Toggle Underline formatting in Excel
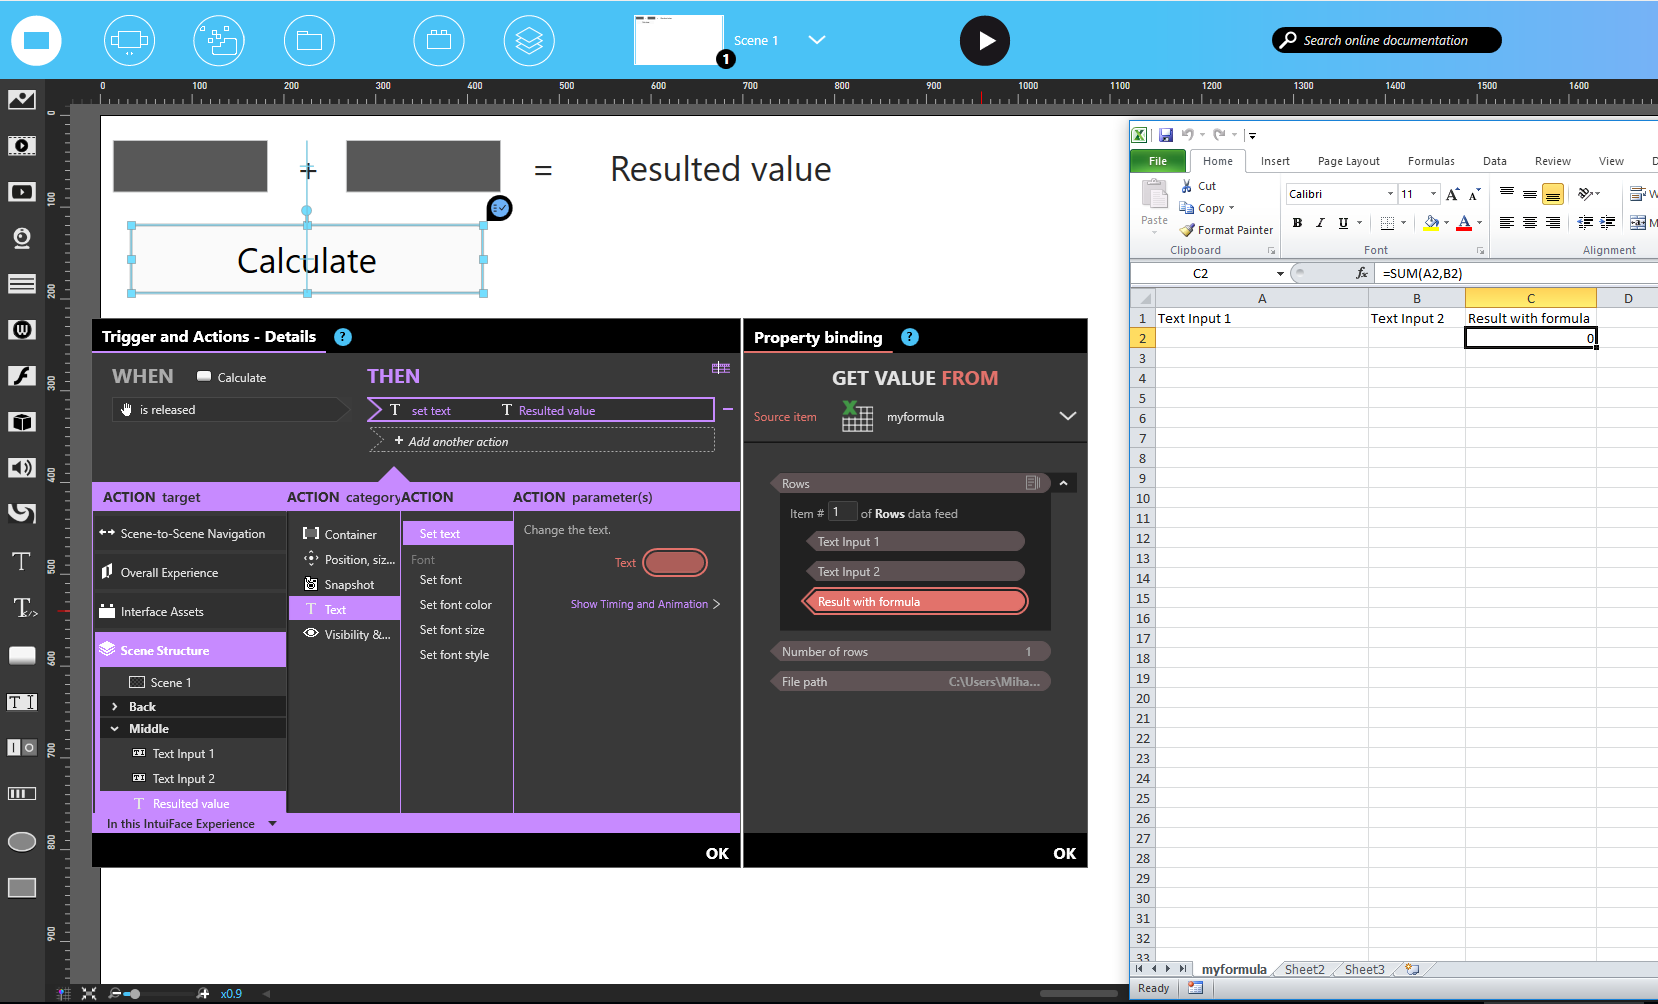Screen dimensions: 1658x1004 click(x=1343, y=223)
